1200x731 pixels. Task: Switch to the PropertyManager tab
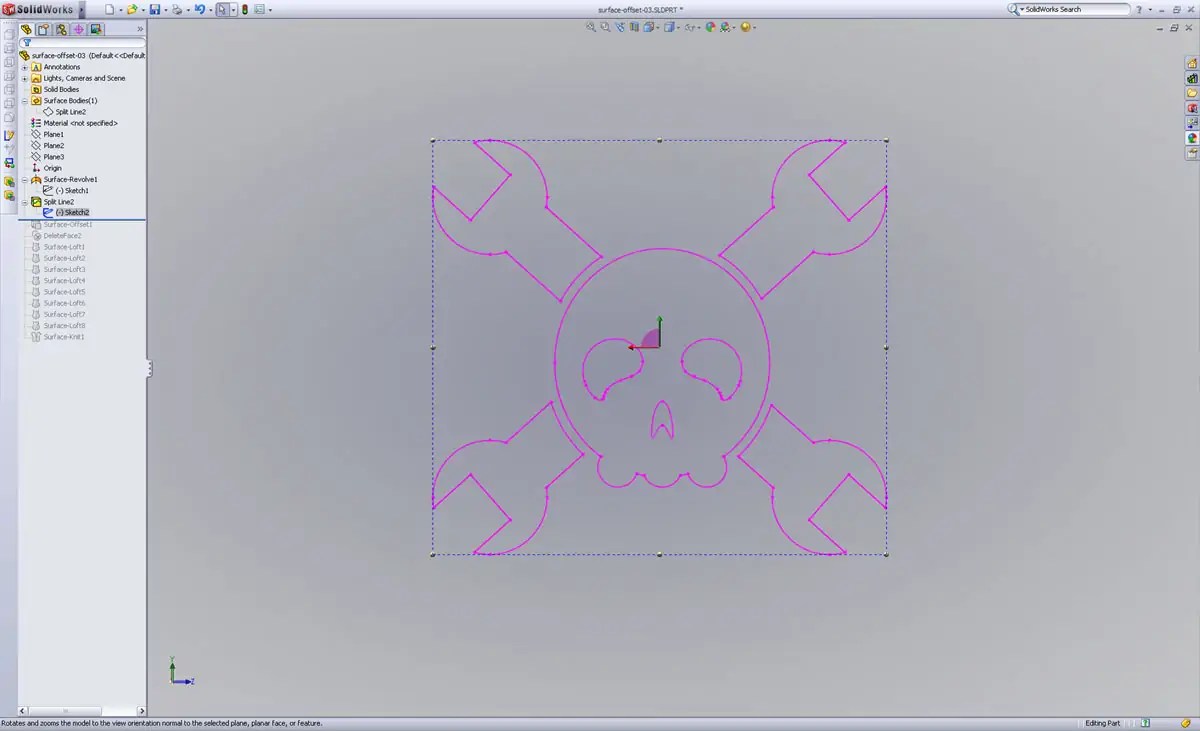(43, 29)
